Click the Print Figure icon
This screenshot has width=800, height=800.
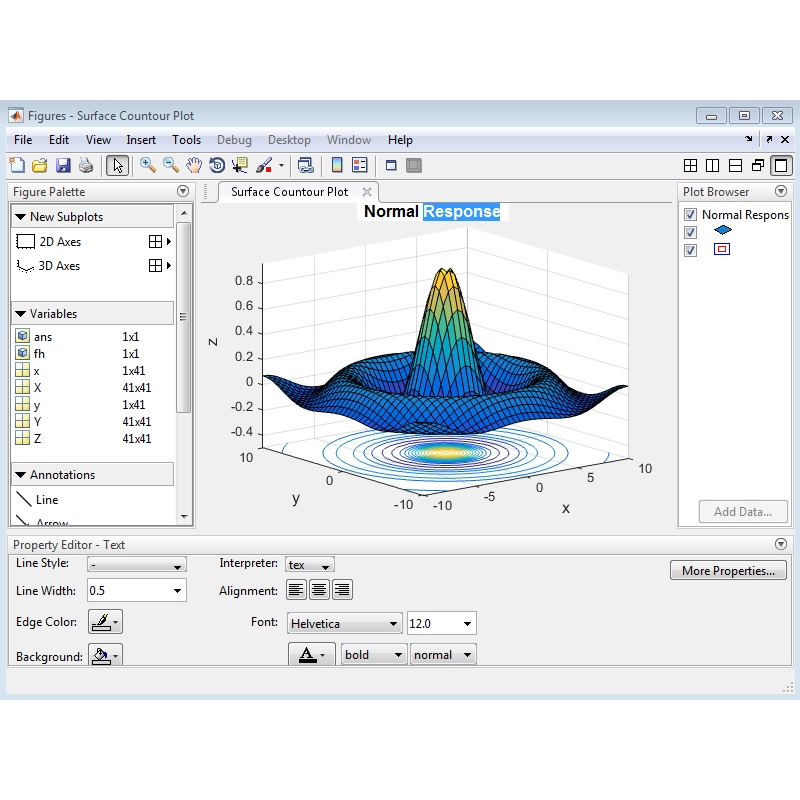pos(86,166)
